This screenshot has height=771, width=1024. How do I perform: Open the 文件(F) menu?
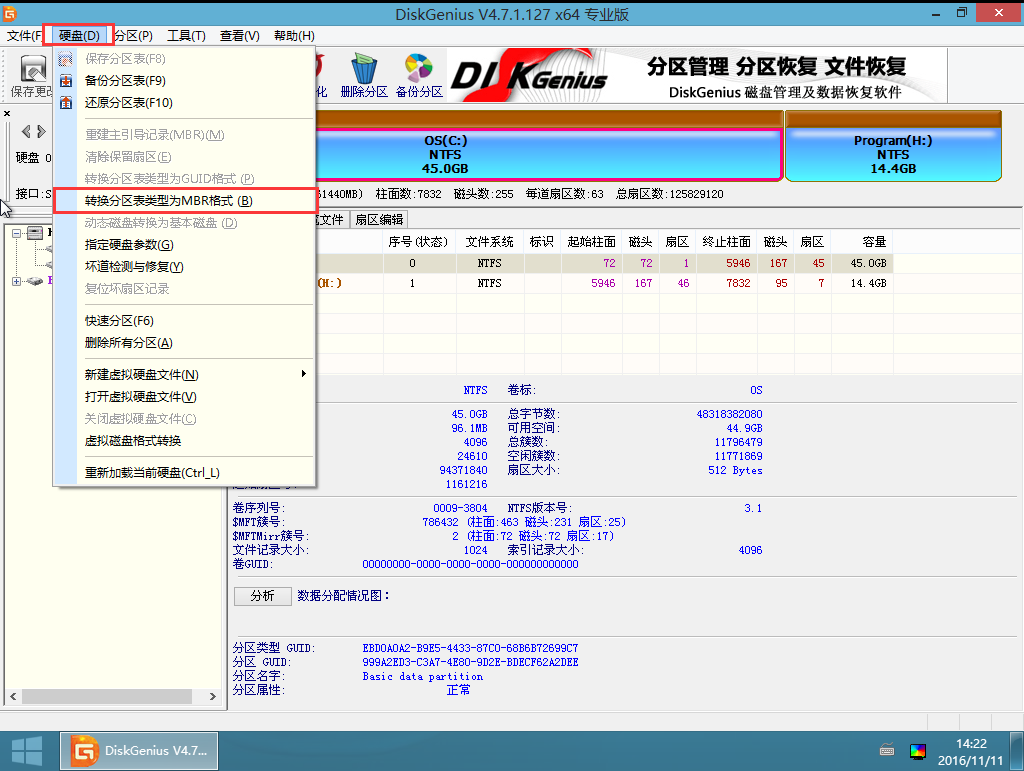(24, 36)
